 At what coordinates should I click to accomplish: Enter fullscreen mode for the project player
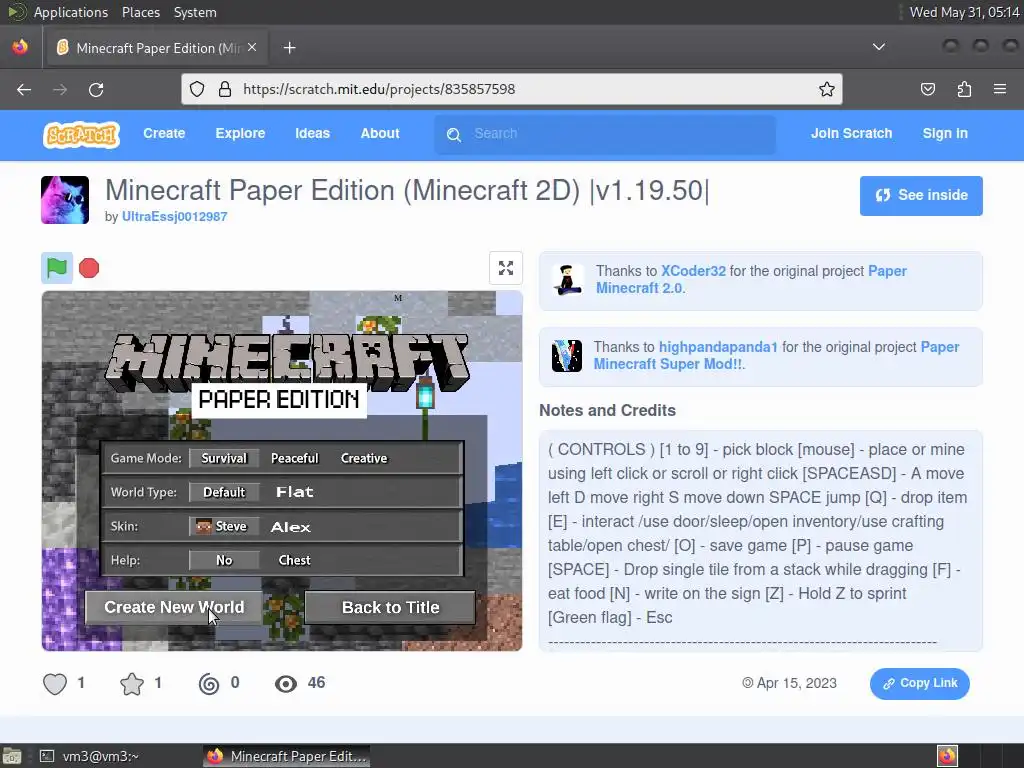(x=505, y=268)
